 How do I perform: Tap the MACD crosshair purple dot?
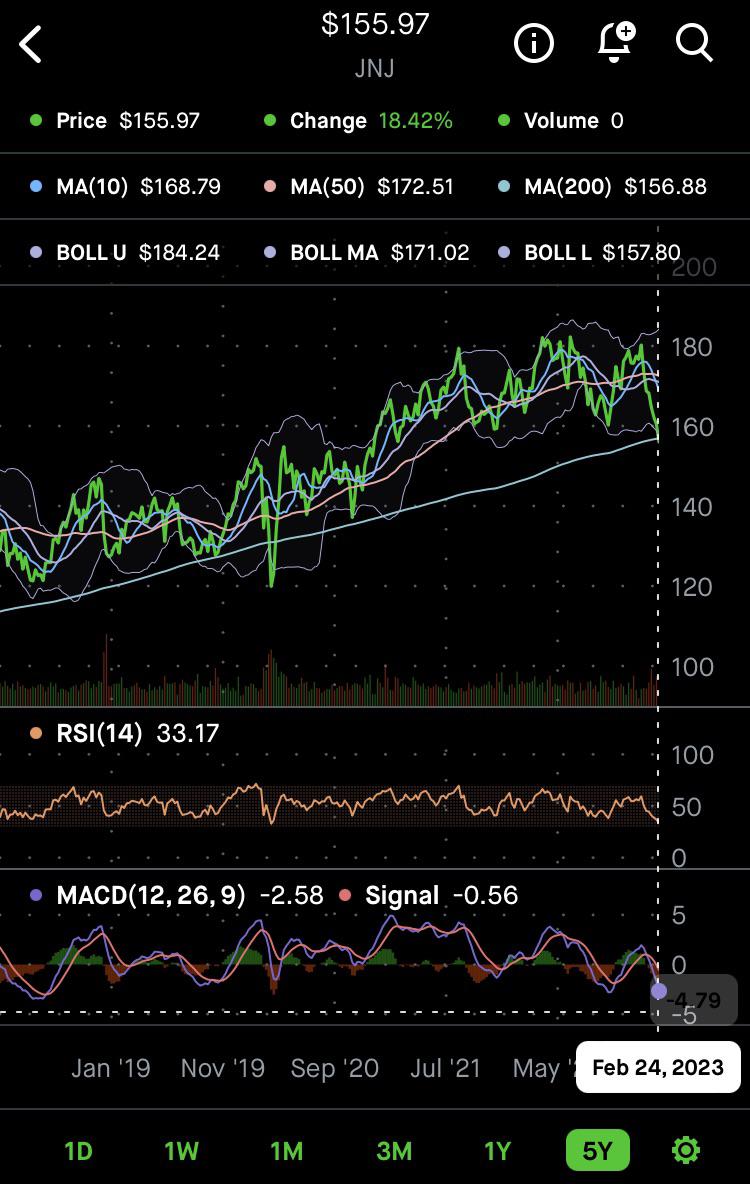659,991
